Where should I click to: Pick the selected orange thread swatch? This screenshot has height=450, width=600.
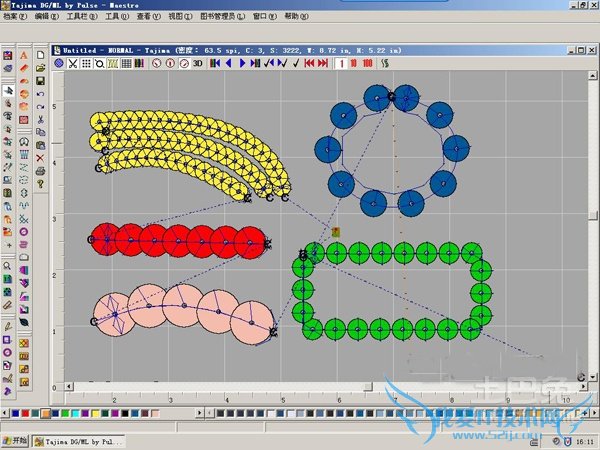pyautogui.click(x=46, y=413)
